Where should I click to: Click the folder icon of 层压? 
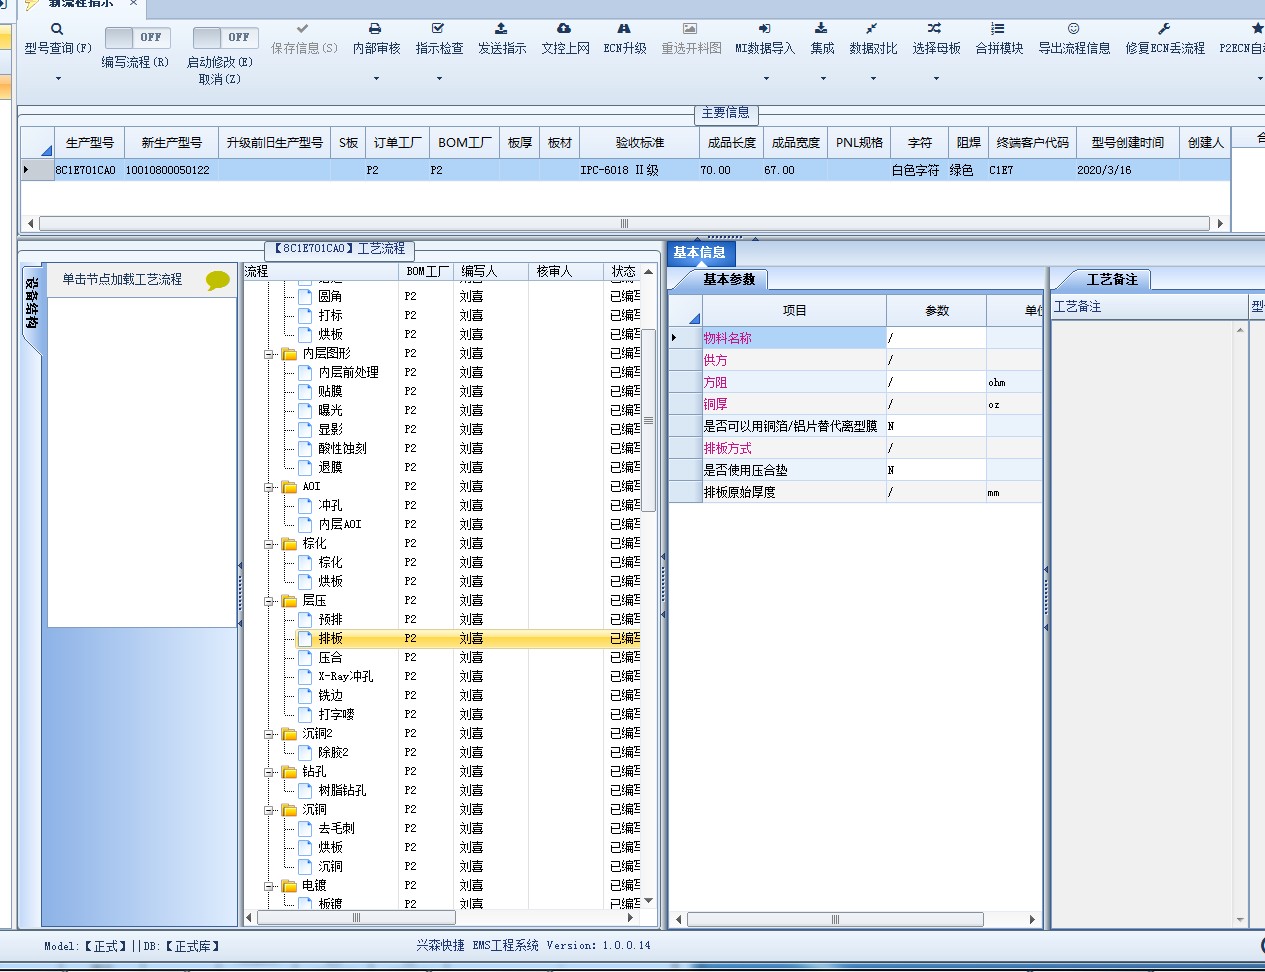click(x=289, y=600)
